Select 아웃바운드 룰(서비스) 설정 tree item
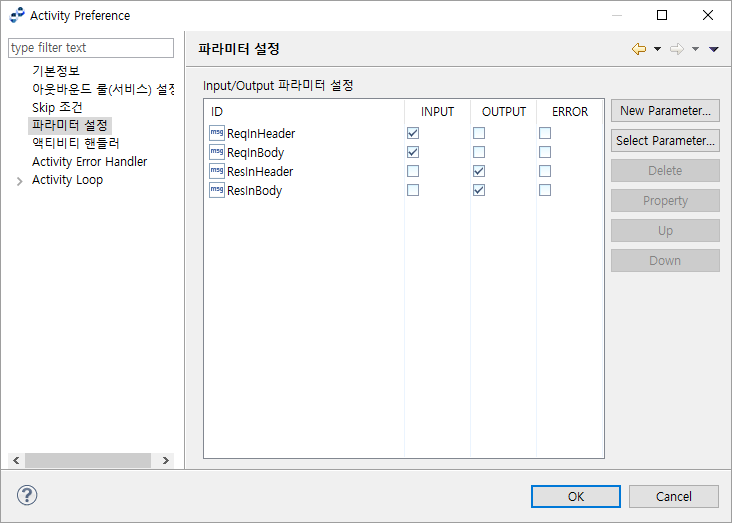735x528 pixels. click(103, 89)
